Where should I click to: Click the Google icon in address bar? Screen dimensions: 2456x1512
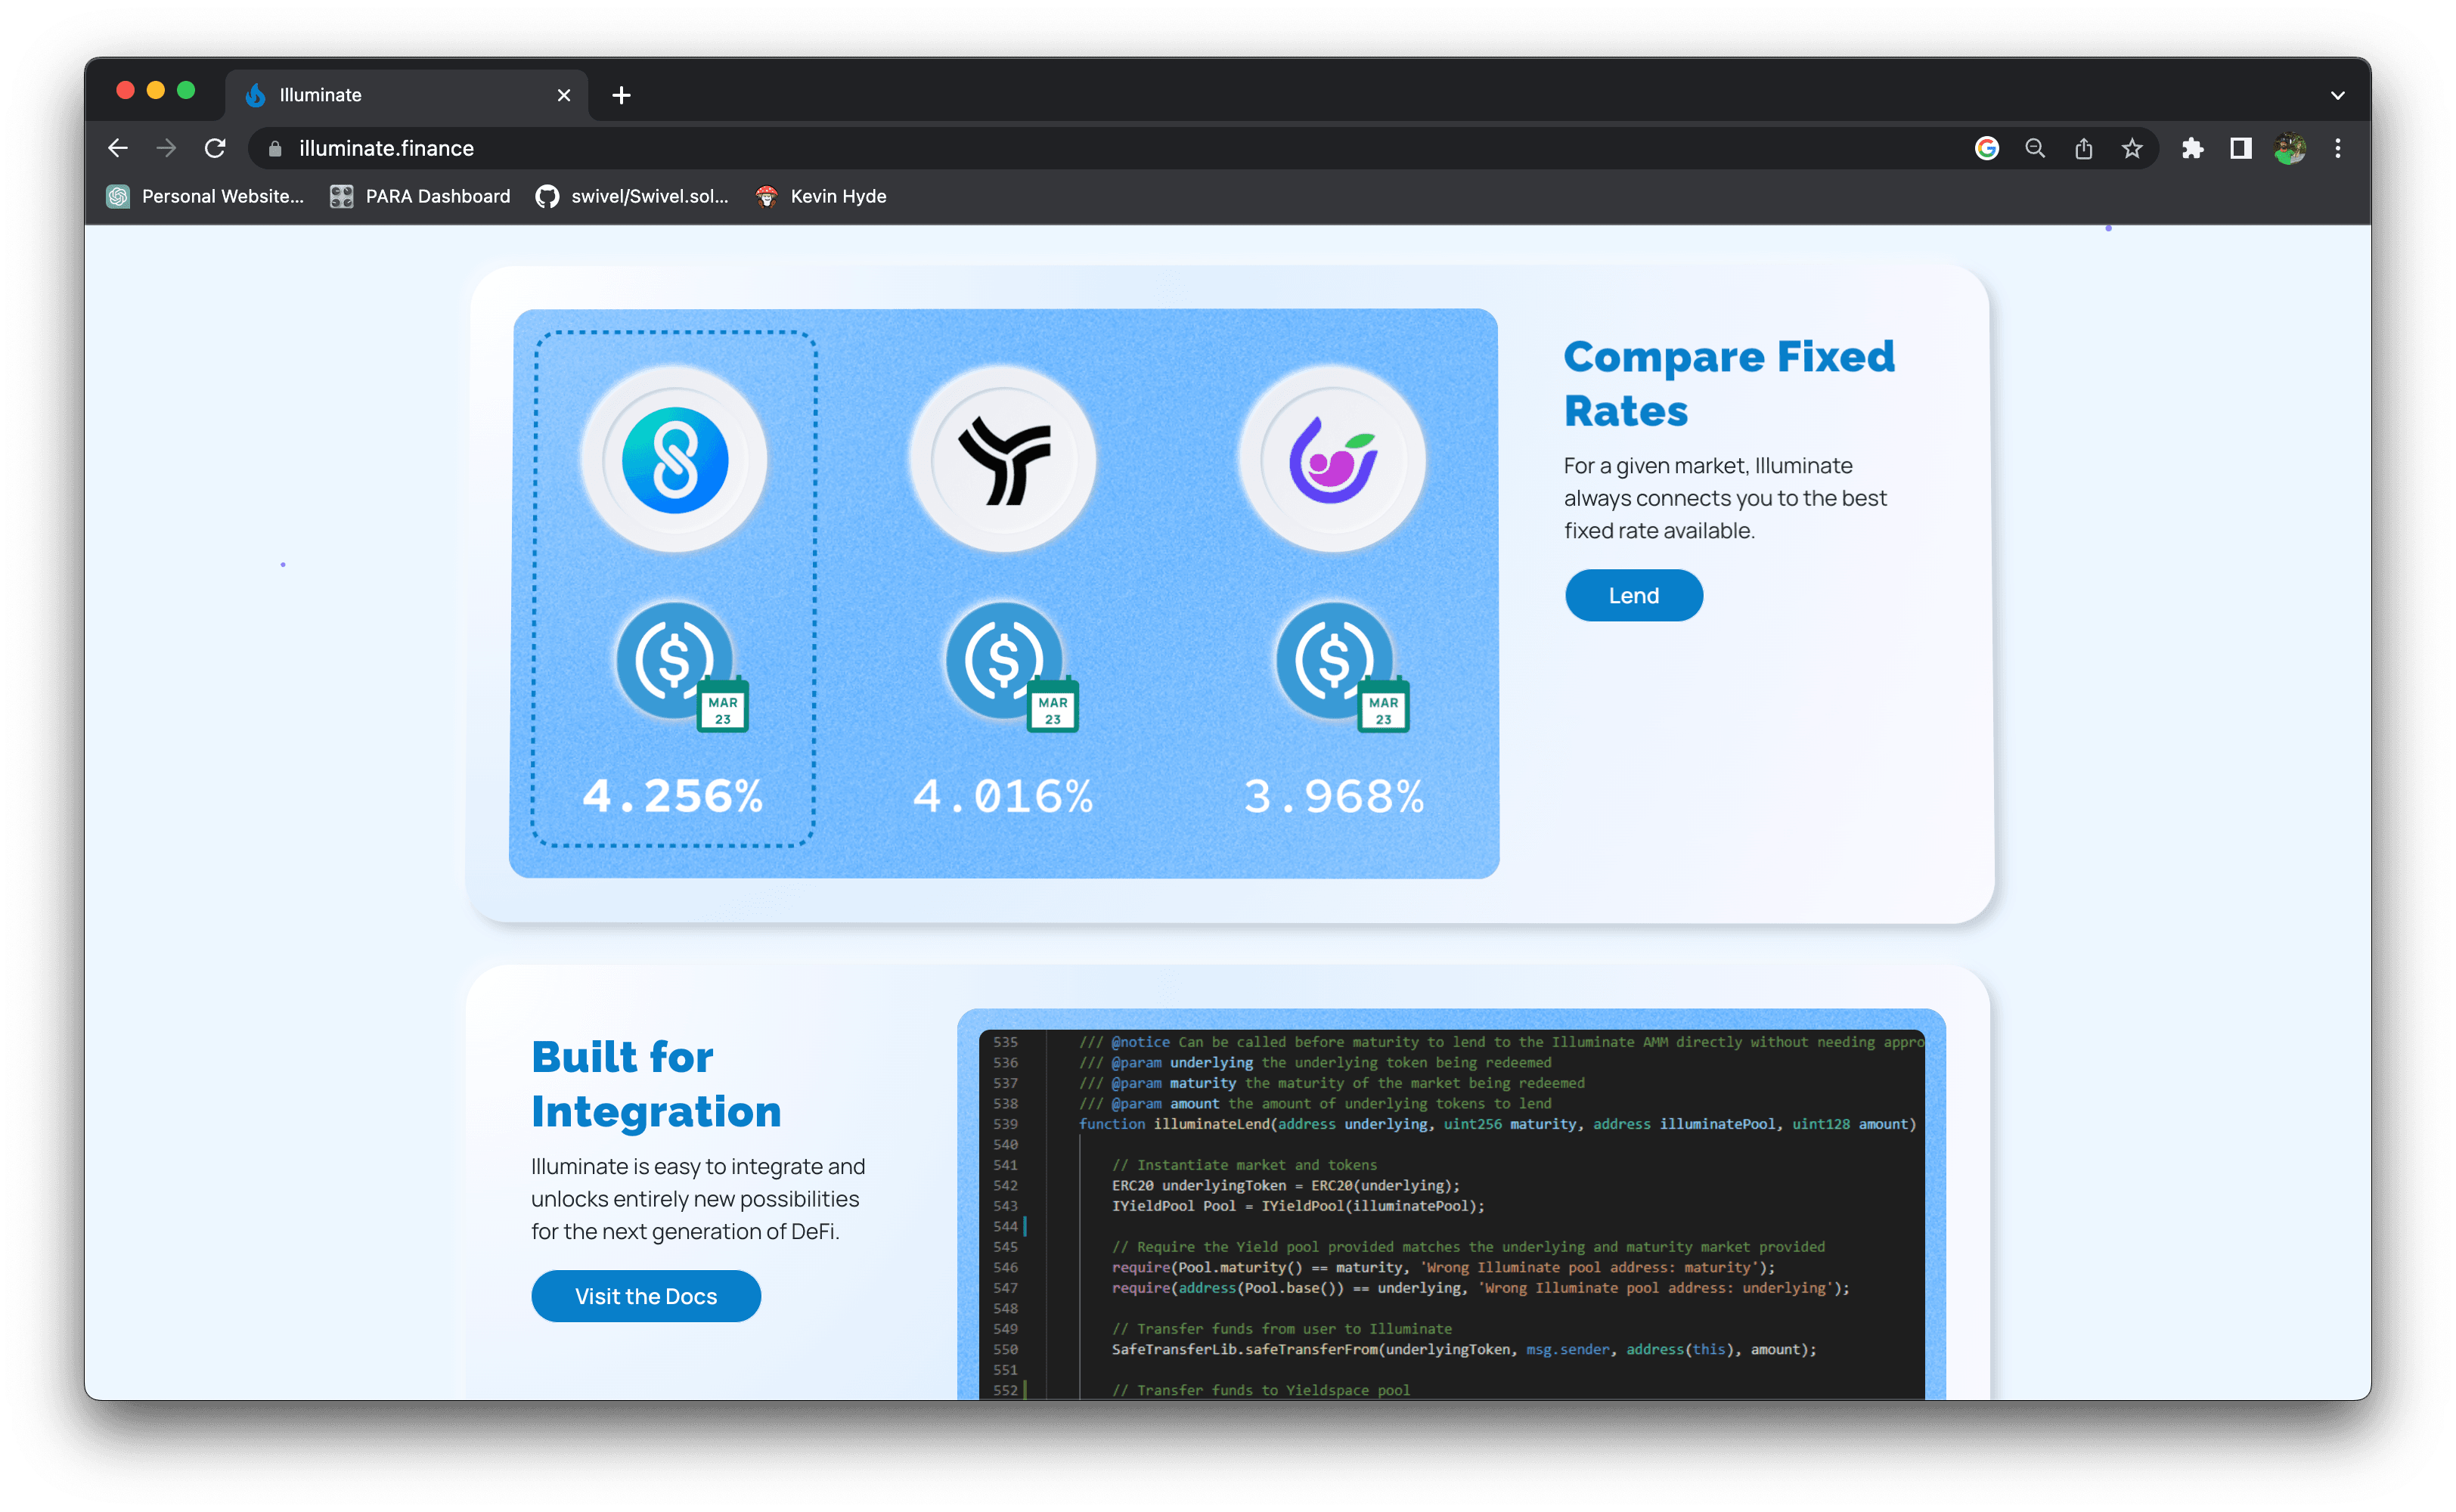1987,149
